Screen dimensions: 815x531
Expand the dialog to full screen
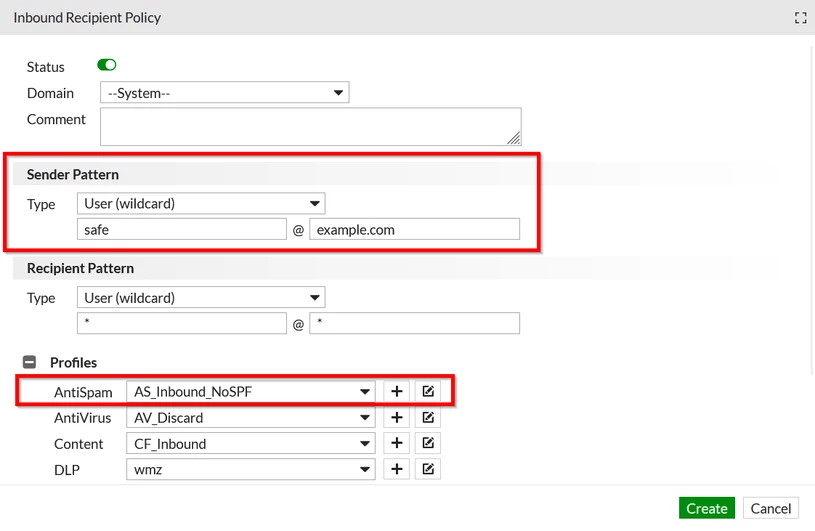[x=800, y=18]
